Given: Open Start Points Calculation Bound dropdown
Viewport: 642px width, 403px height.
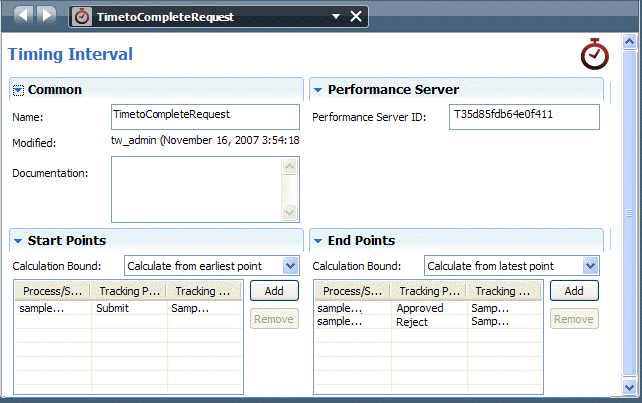Looking at the screenshot, I should click(290, 266).
